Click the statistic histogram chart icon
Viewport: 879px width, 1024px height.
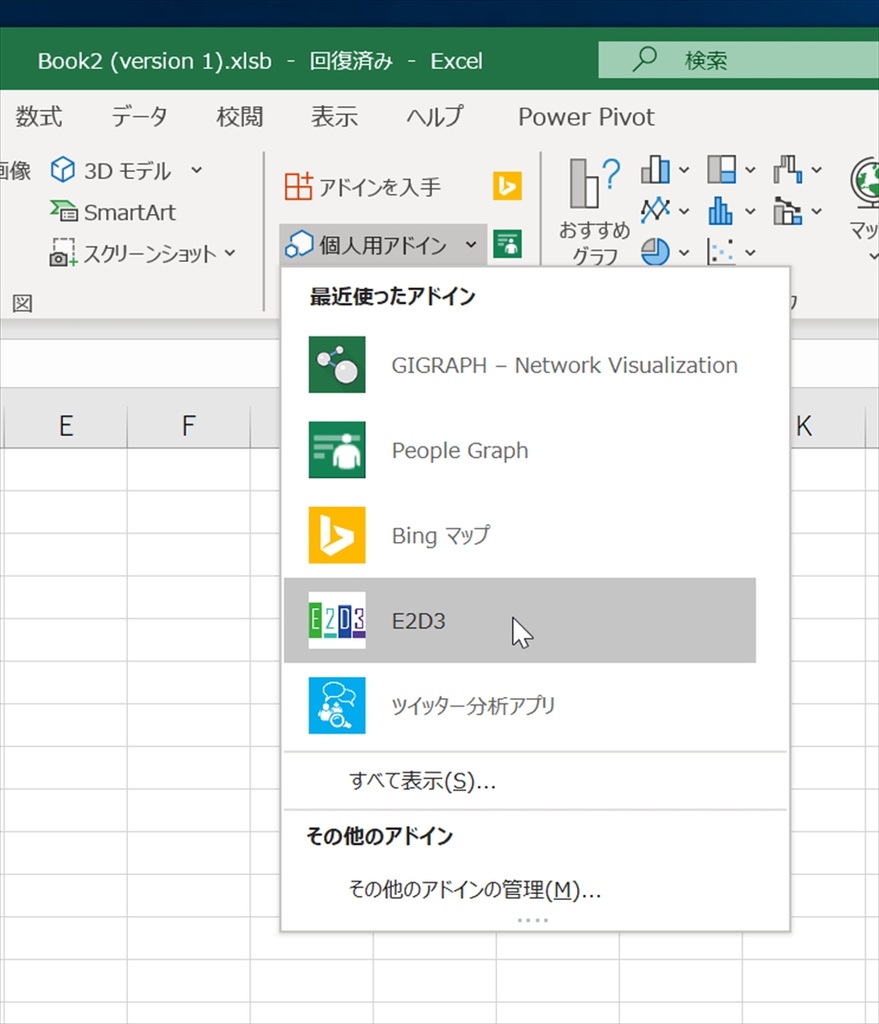(722, 211)
